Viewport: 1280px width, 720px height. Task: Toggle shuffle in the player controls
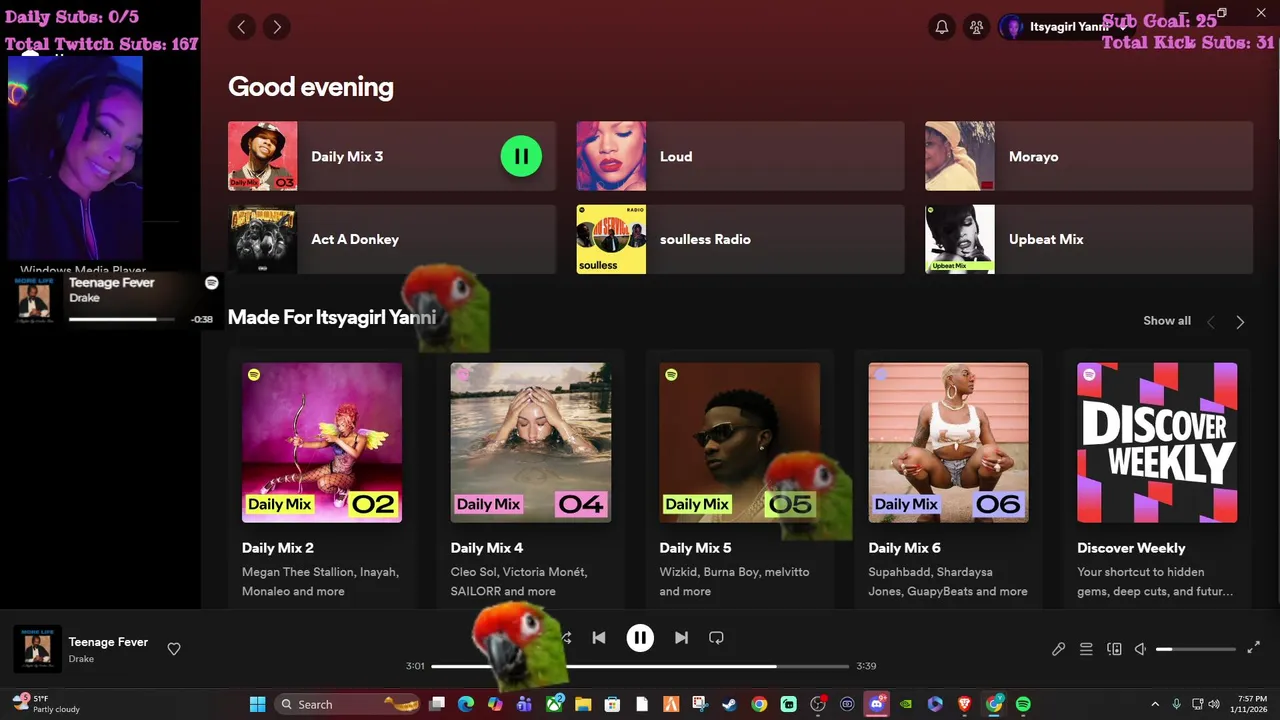click(x=565, y=638)
